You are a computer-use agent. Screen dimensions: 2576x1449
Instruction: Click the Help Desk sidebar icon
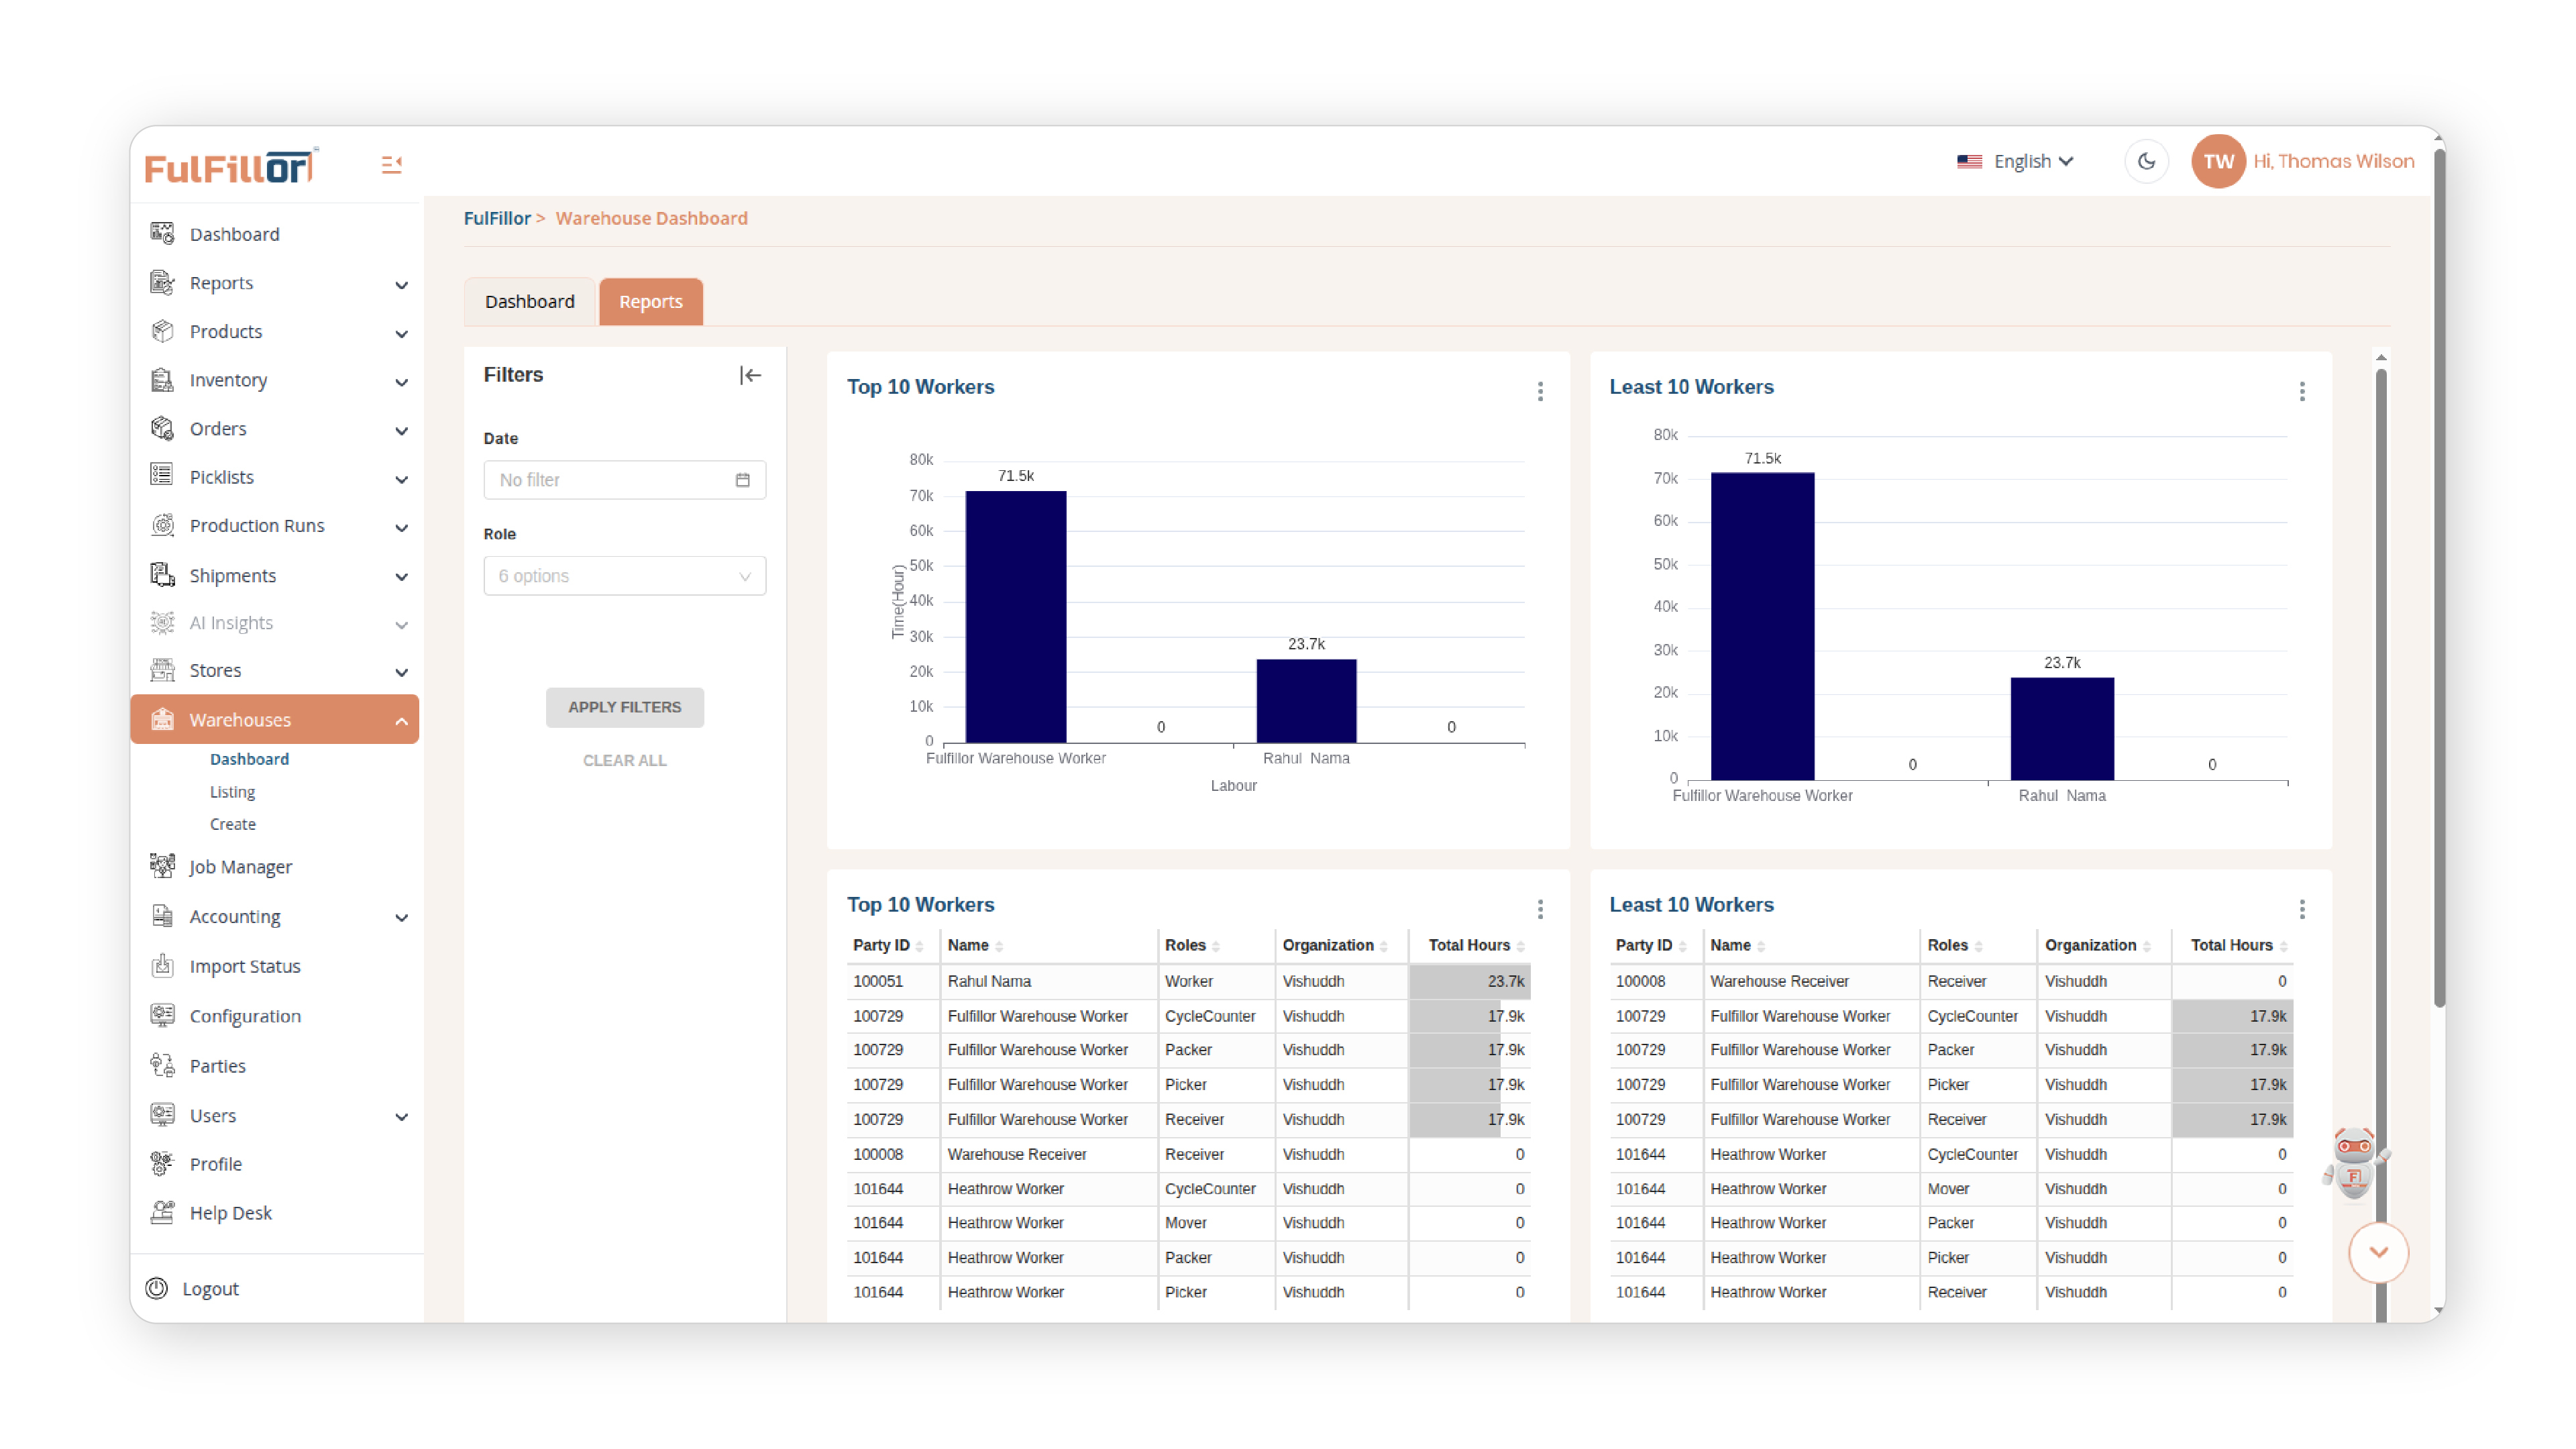162,1212
